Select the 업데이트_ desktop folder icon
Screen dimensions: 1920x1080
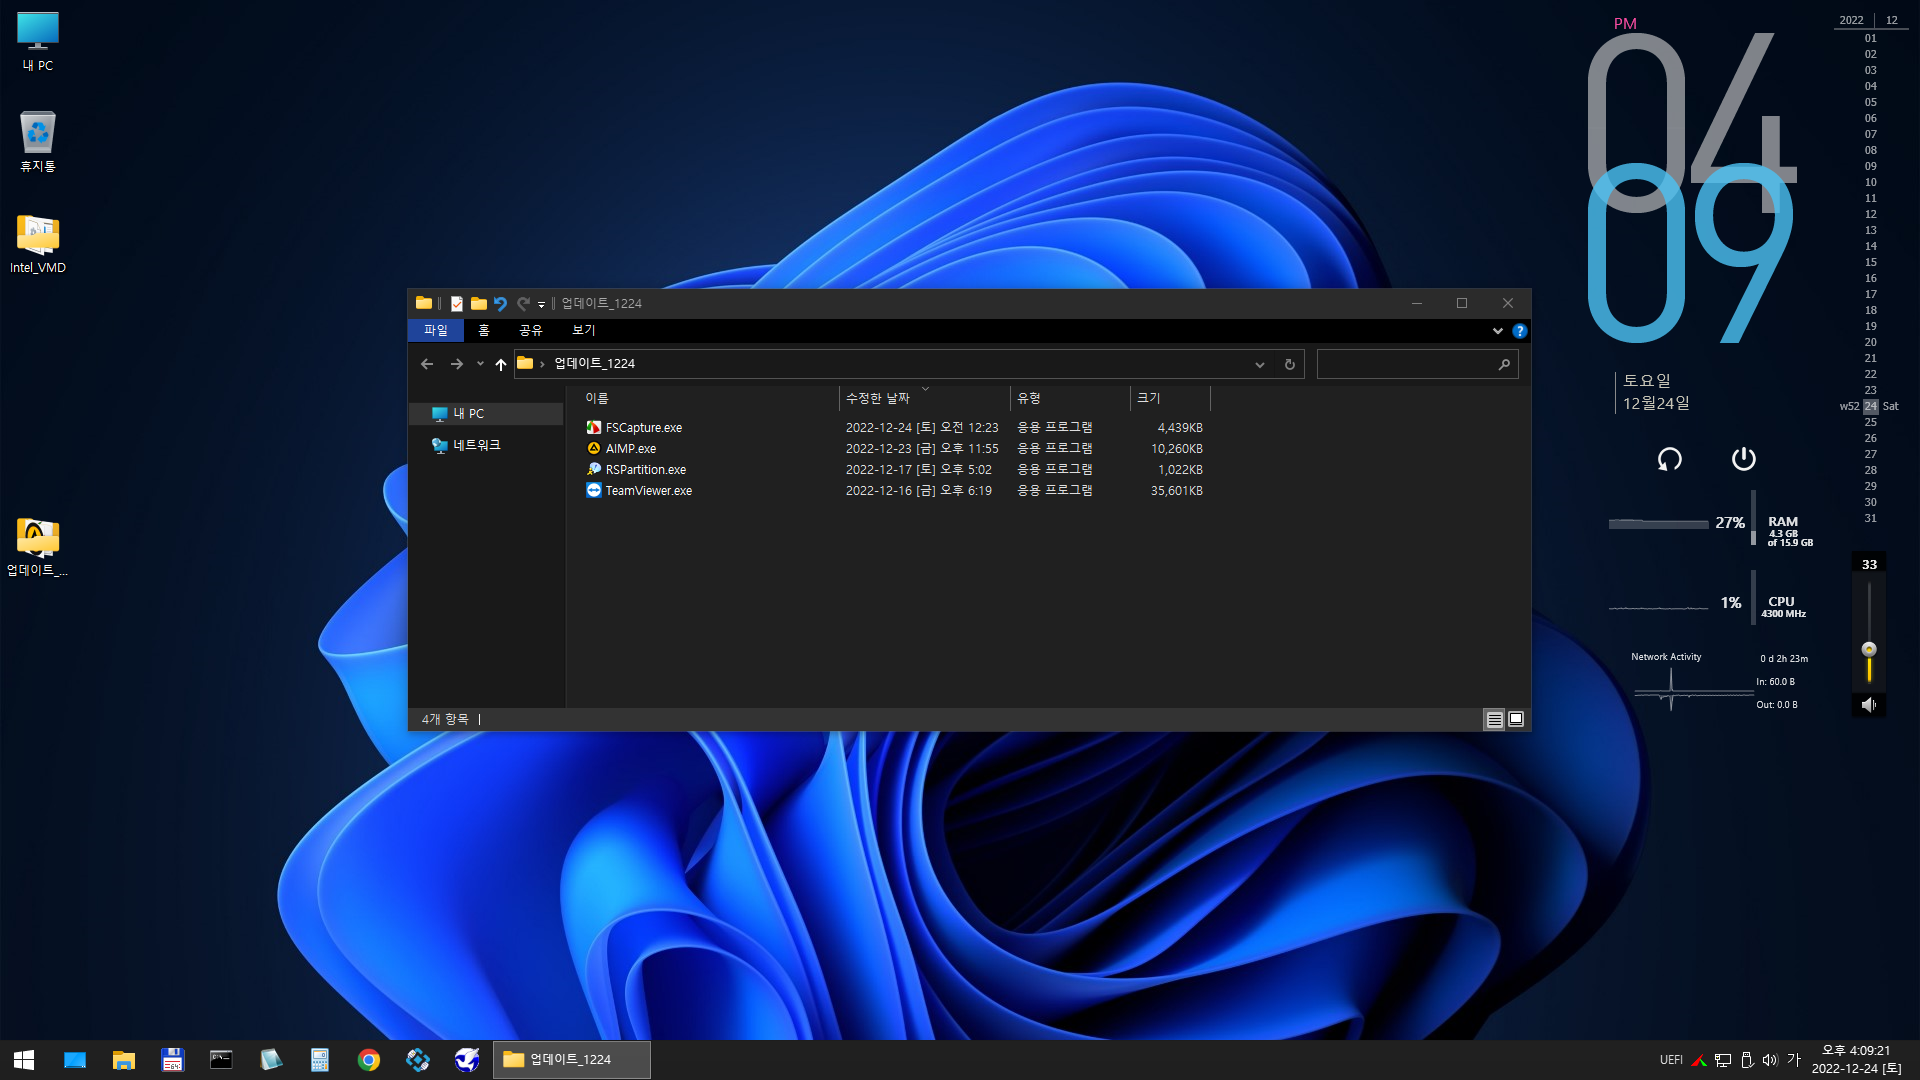click(38, 546)
